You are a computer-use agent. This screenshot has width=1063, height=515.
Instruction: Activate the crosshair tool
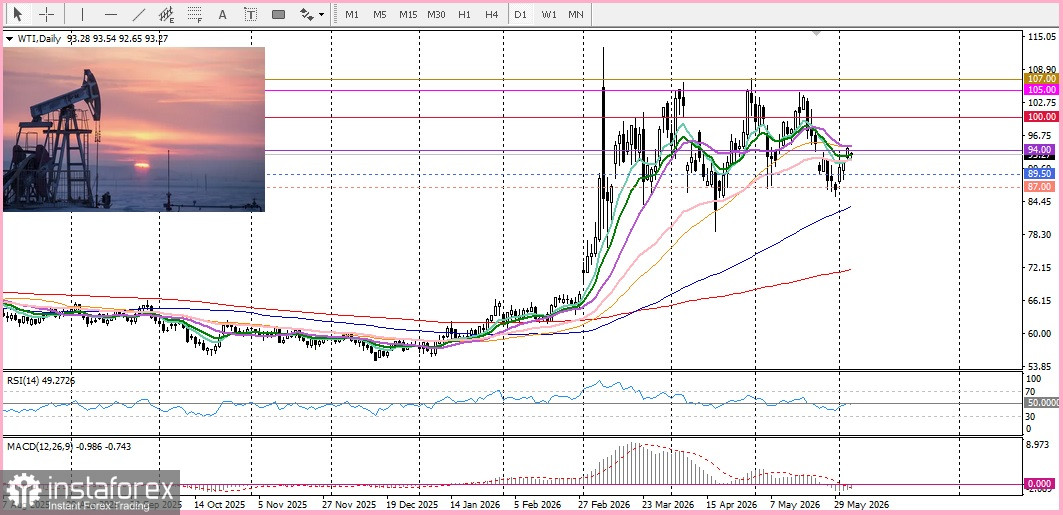point(47,14)
